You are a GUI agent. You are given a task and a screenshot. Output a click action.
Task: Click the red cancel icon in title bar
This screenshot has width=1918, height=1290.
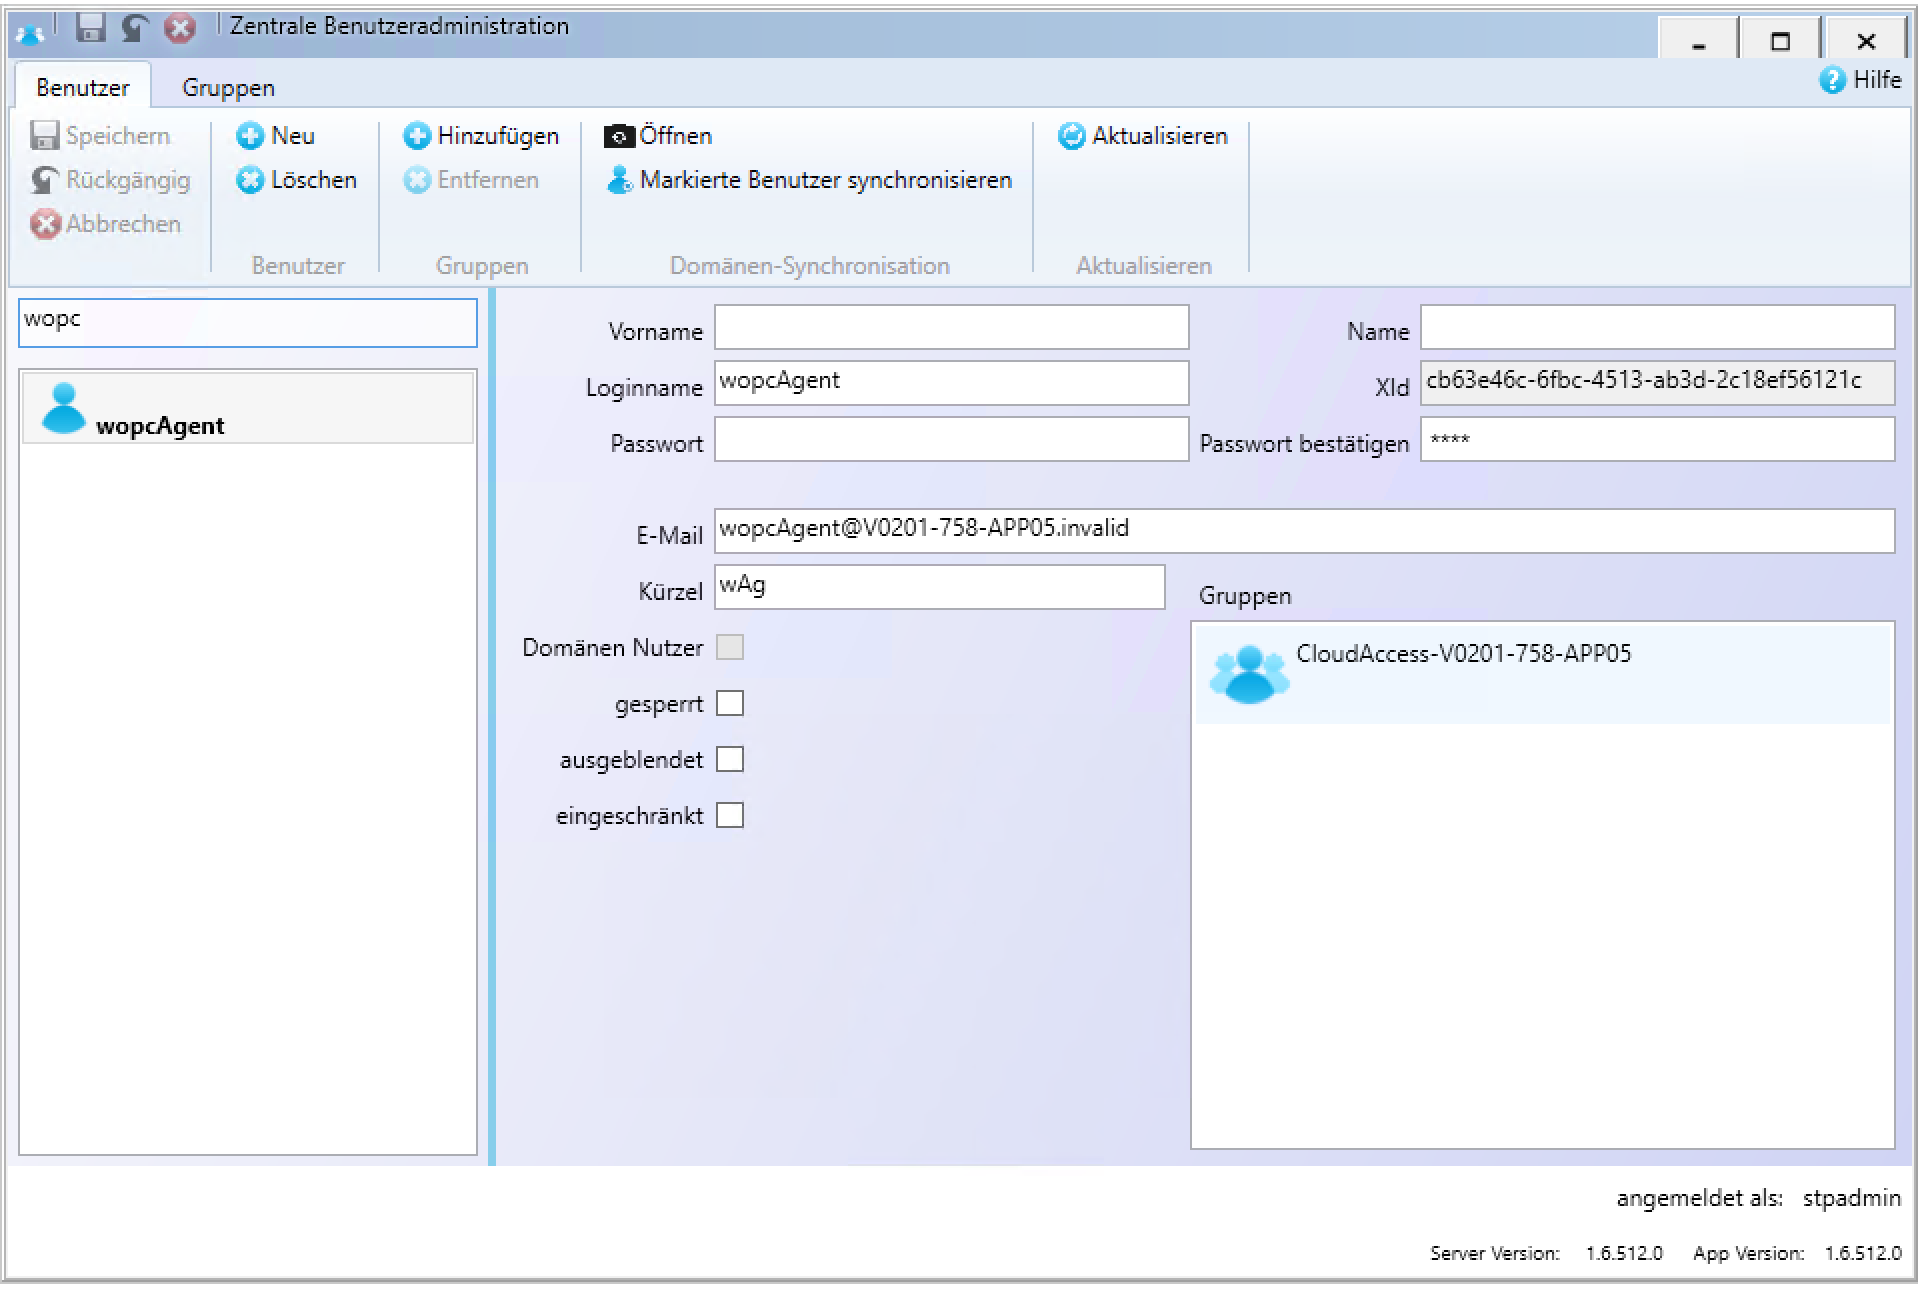tap(180, 28)
